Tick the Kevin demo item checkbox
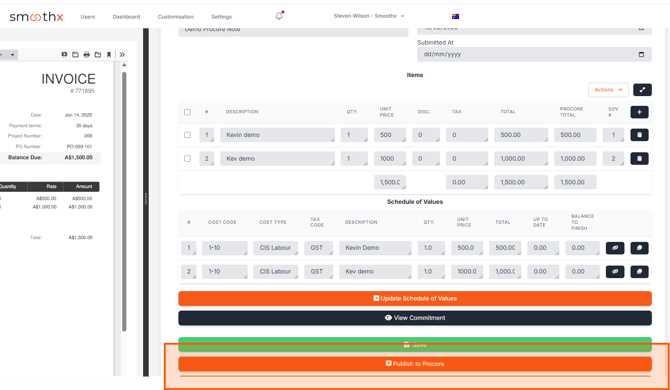This screenshot has height=390, width=670. tap(187, 135)
